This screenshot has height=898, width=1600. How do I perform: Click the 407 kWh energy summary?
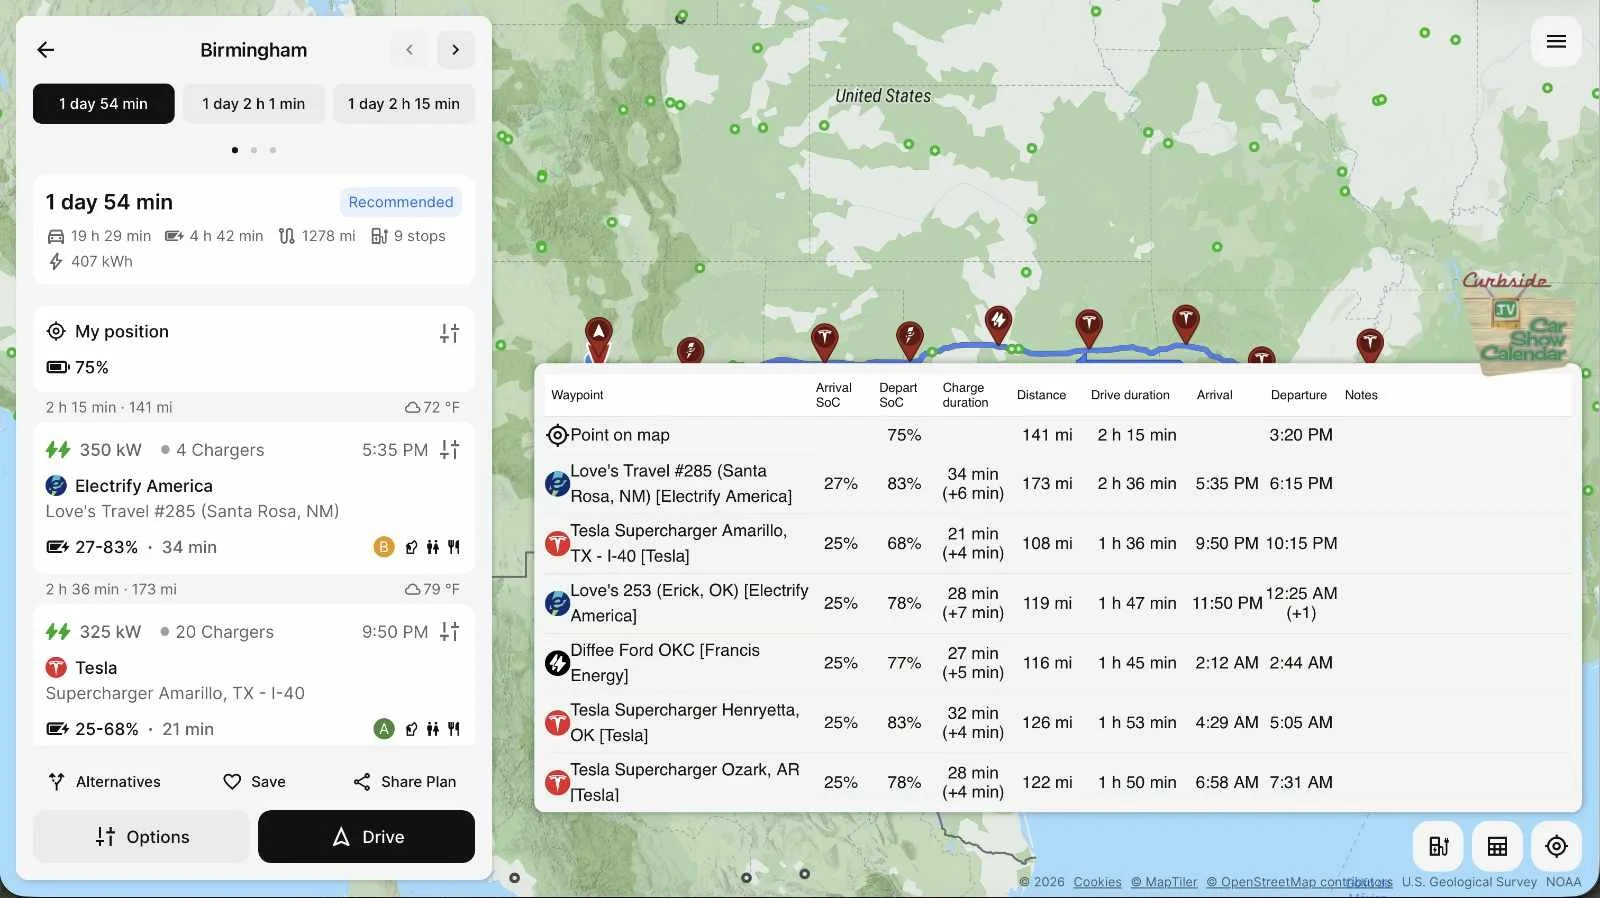point(91,261)
